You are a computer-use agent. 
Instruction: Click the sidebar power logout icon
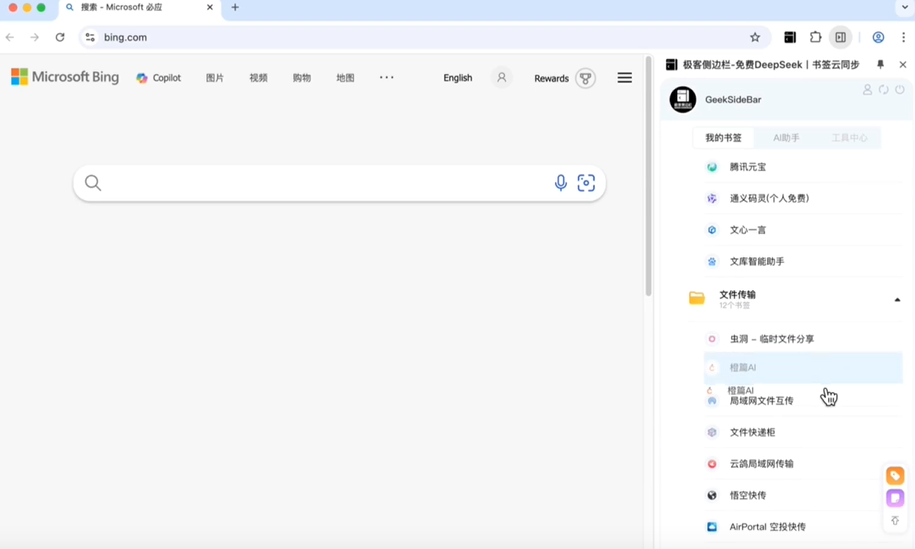point(900,89)
